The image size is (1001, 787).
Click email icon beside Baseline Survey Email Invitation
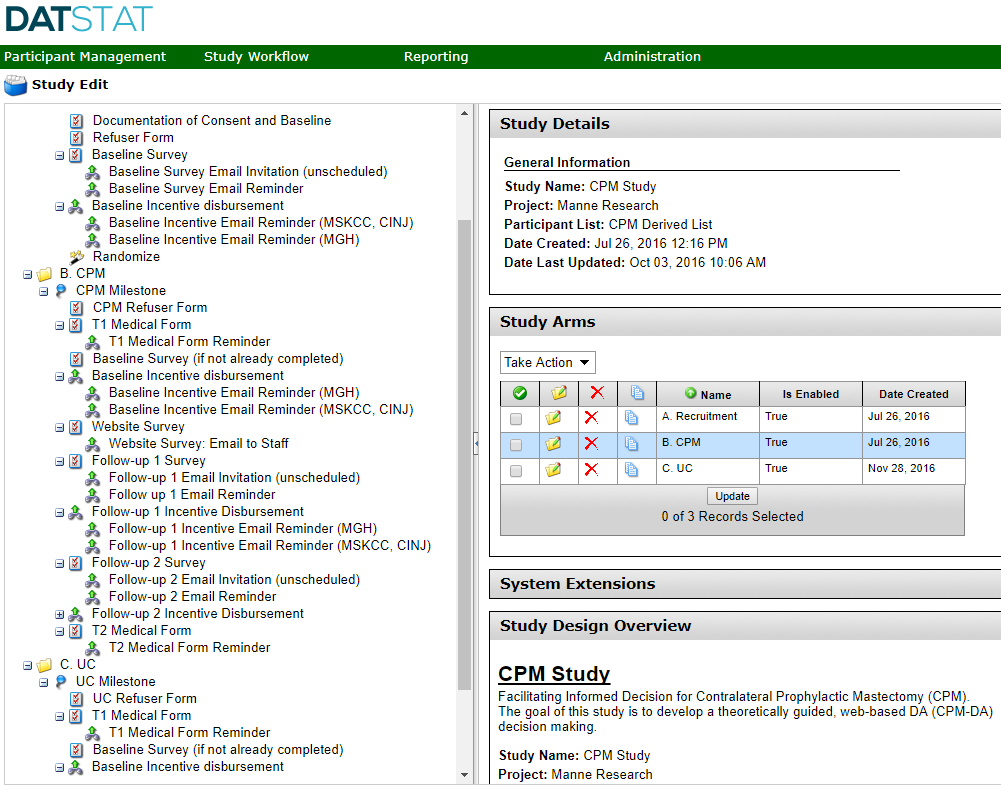[x=93, y=172]
